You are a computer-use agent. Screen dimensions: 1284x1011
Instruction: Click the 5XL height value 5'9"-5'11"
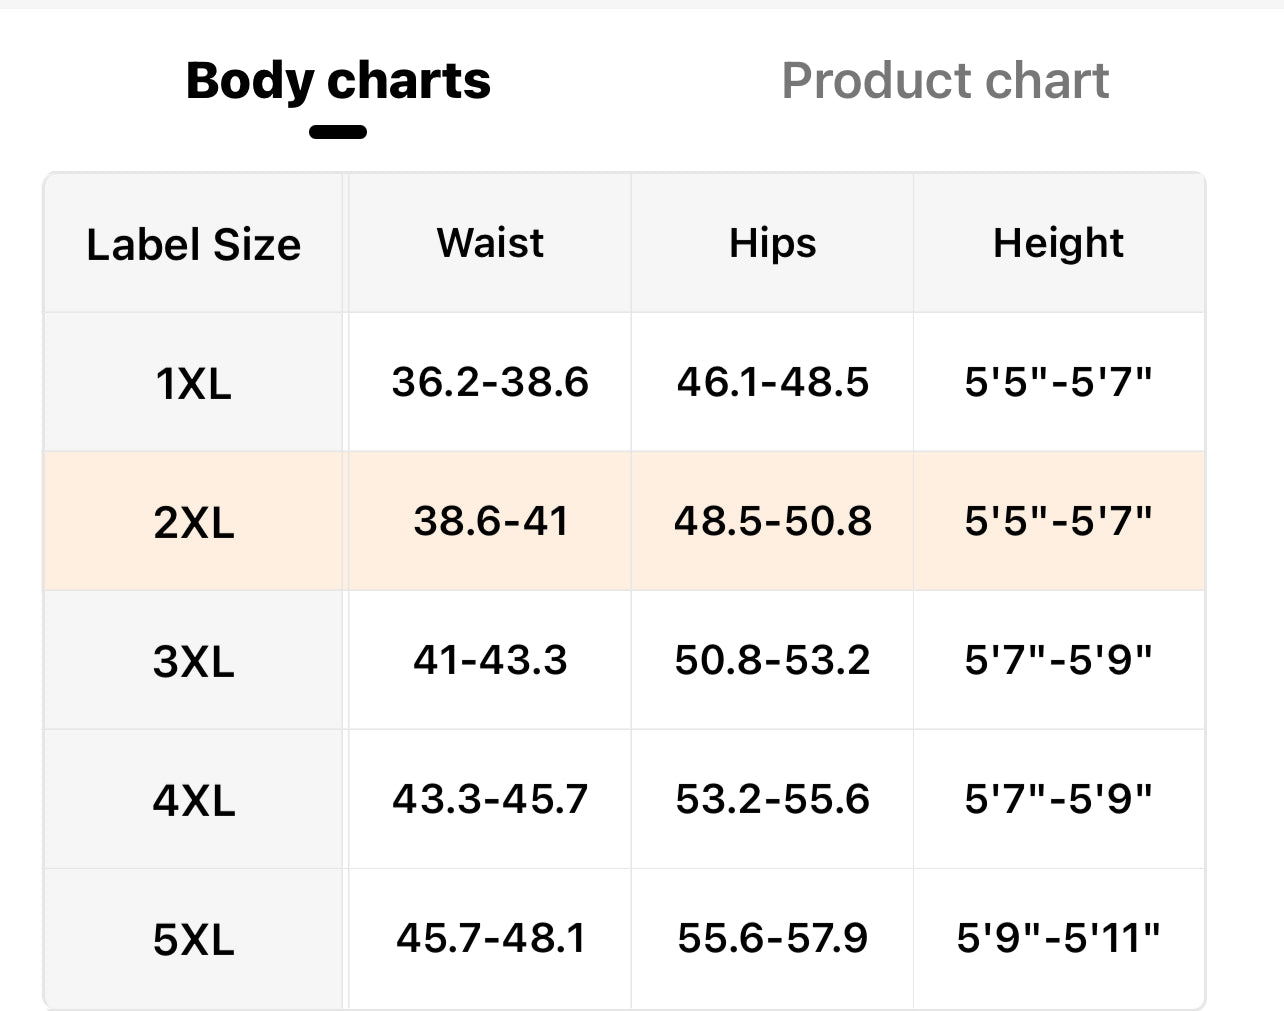click(1058, 938)
